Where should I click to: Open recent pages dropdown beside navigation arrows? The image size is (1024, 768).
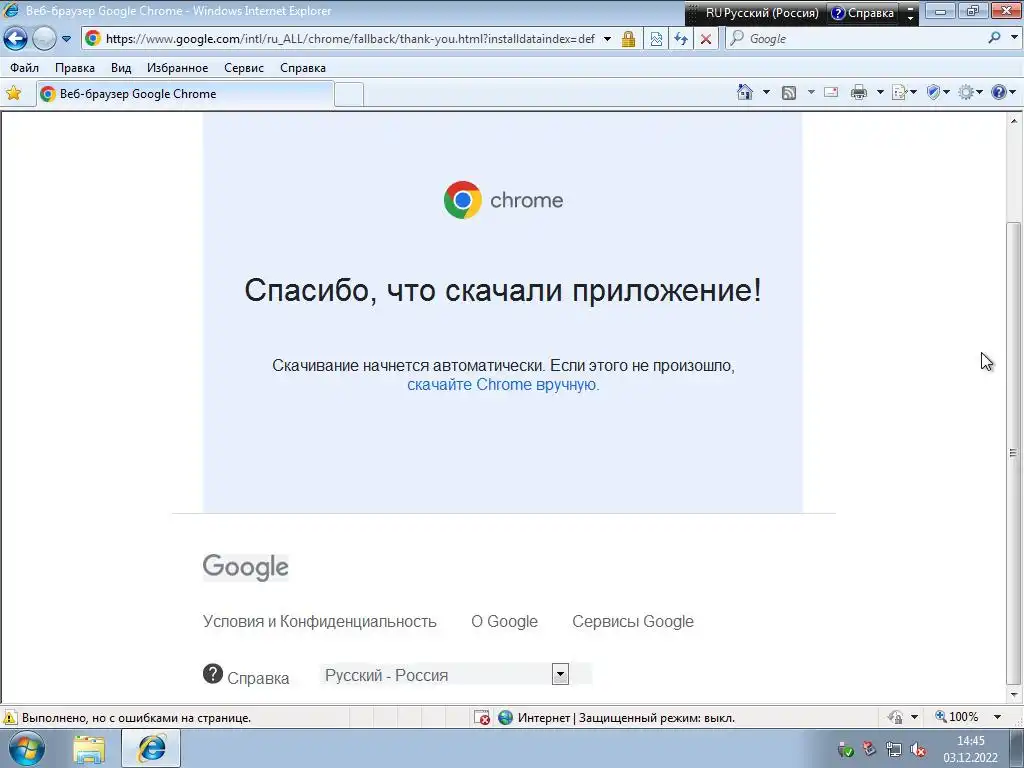tap(66, 39)
